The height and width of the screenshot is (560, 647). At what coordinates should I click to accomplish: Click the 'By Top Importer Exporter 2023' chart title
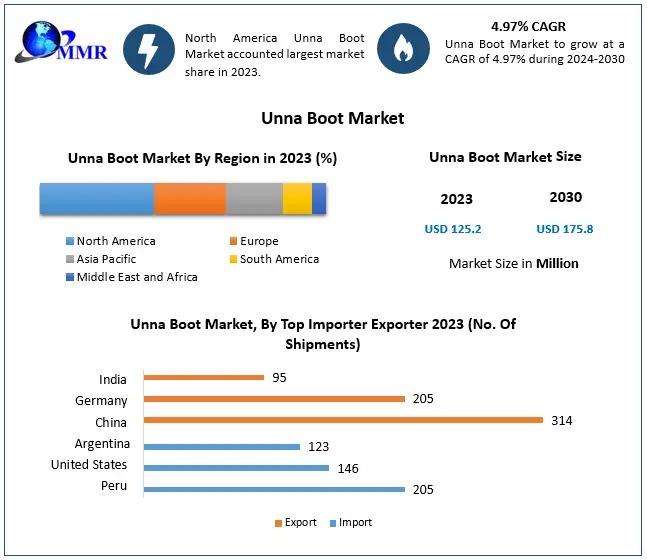pos(323,334)
